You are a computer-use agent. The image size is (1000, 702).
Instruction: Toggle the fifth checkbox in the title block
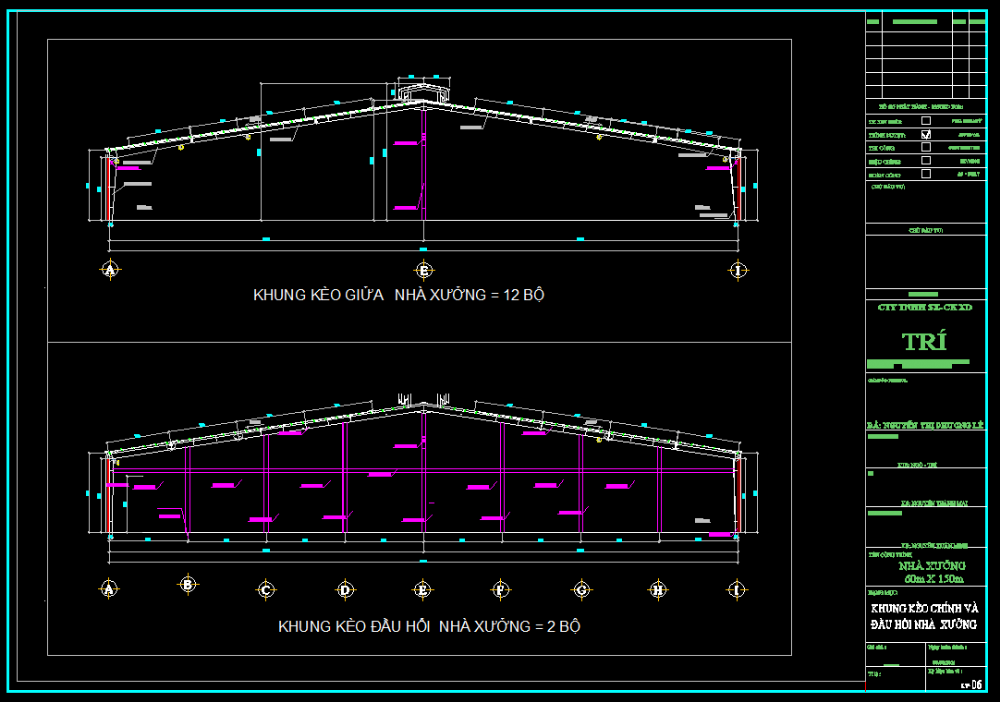pos(926,173)
